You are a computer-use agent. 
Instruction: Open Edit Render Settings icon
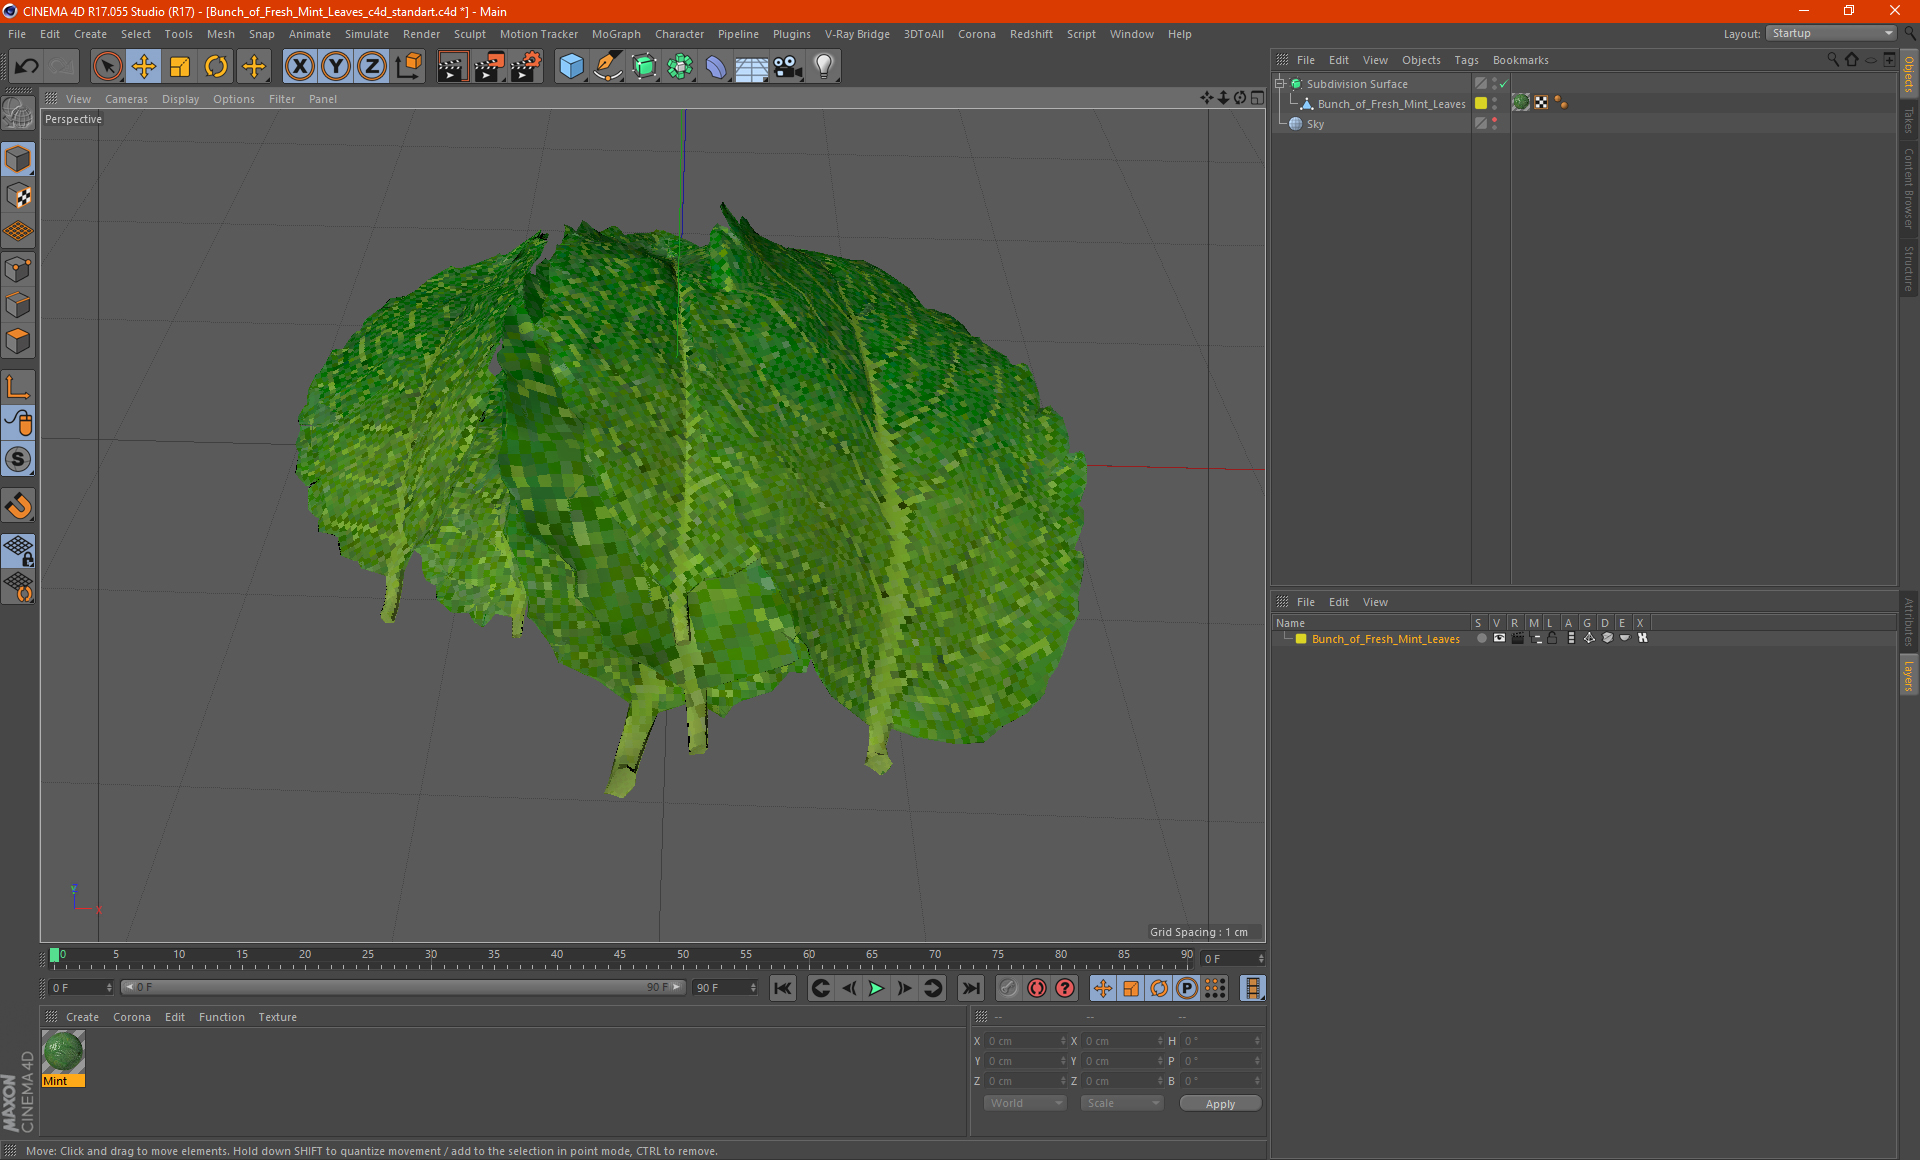[x=526, y=67]
